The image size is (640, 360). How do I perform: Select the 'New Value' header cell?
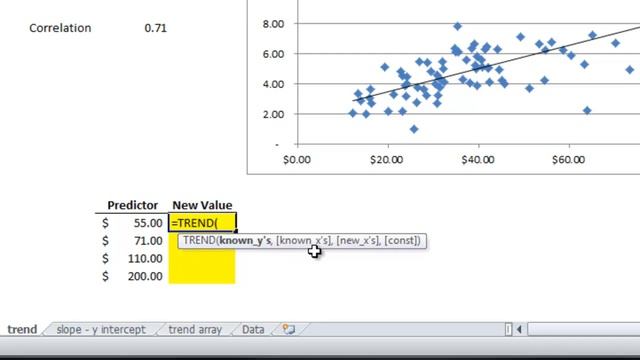pyautogui.click(x=202, y=205)
